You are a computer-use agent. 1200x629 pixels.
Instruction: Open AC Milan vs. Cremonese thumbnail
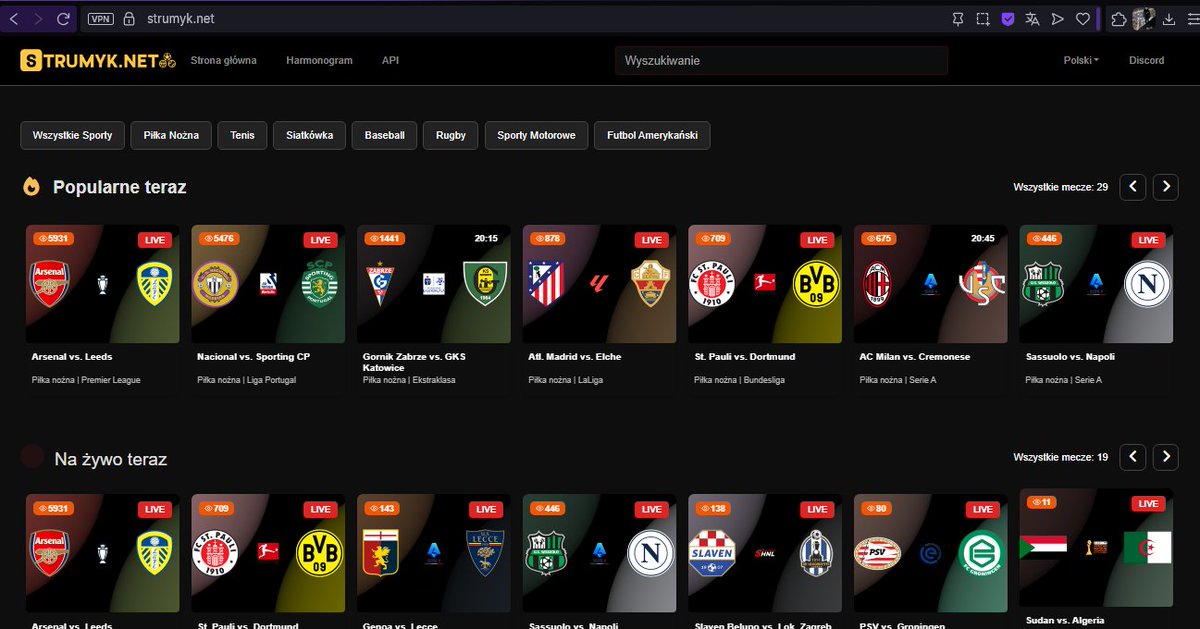pos(930,284)
